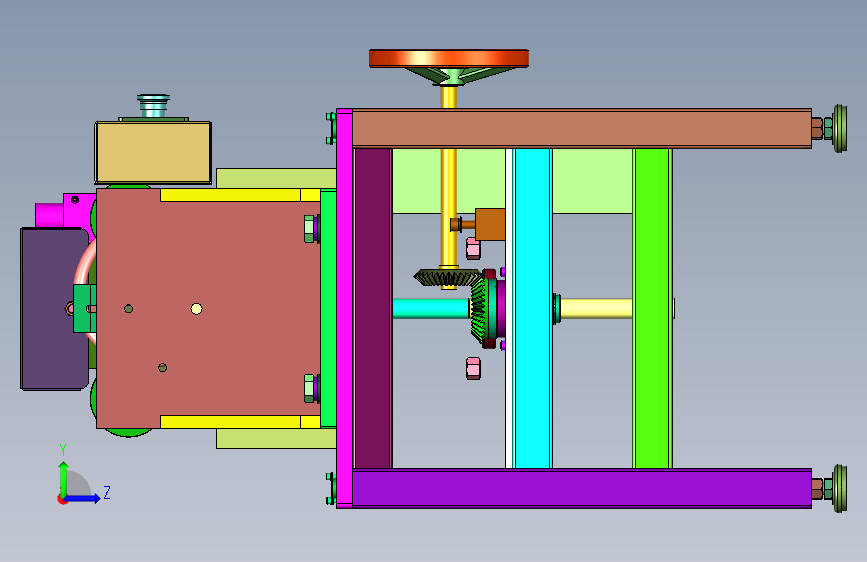Screen dimensions: 867x562
Task: Select the orange handwheel rim
Action: coord(448,58)
